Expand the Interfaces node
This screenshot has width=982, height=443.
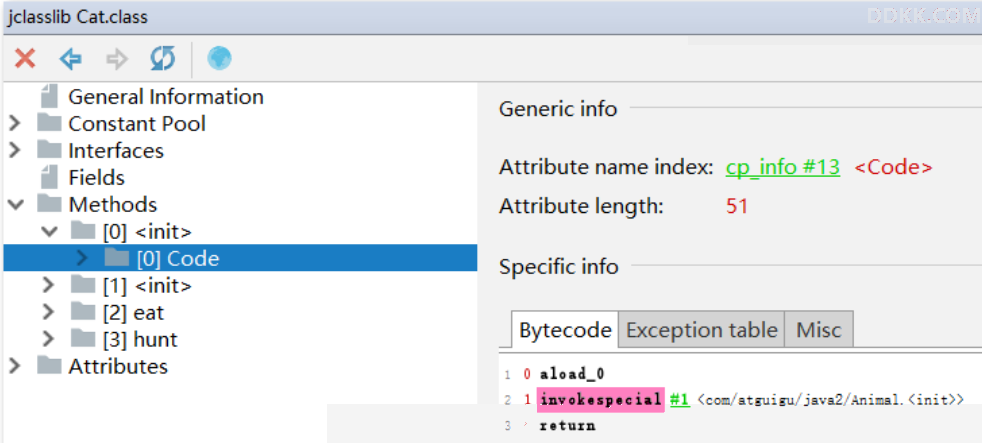(15, 150)
